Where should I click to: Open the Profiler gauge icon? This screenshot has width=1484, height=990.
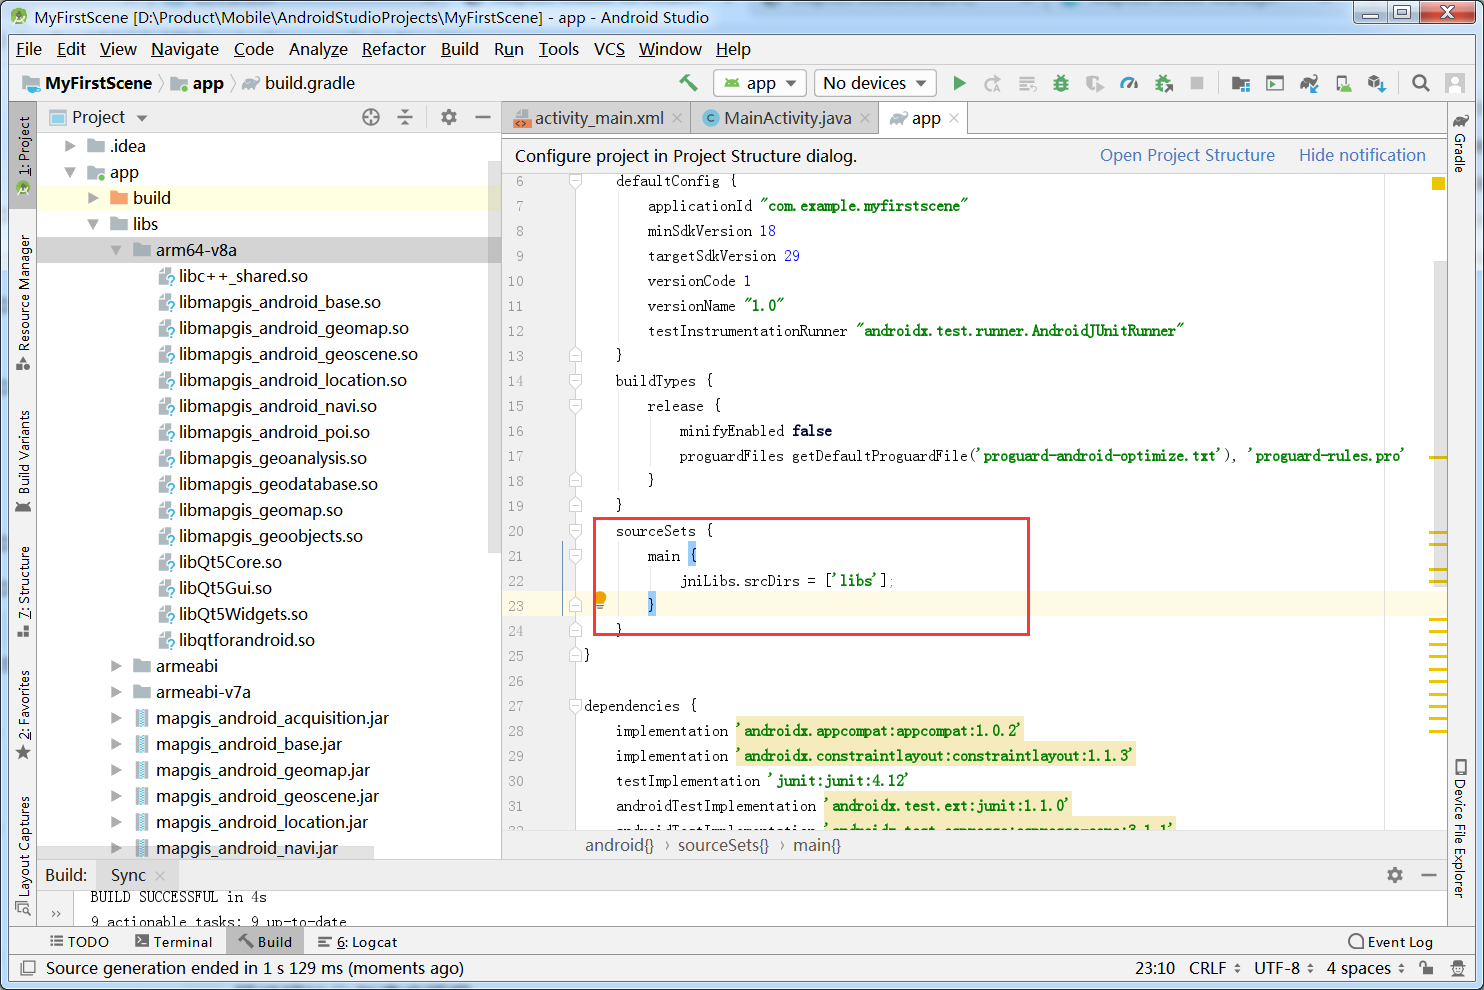click(x=1129, y=83)
